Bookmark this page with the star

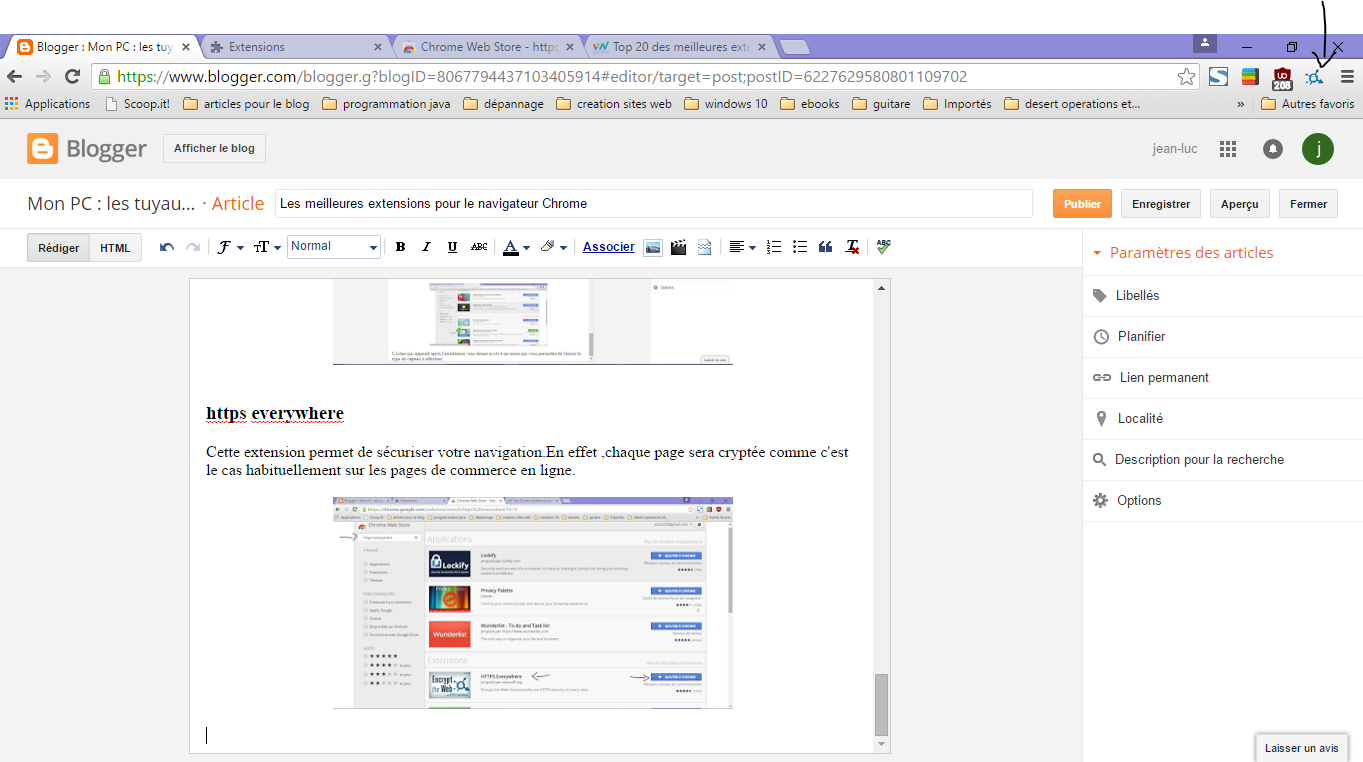pyautogui.click(x=1185, y=77)
